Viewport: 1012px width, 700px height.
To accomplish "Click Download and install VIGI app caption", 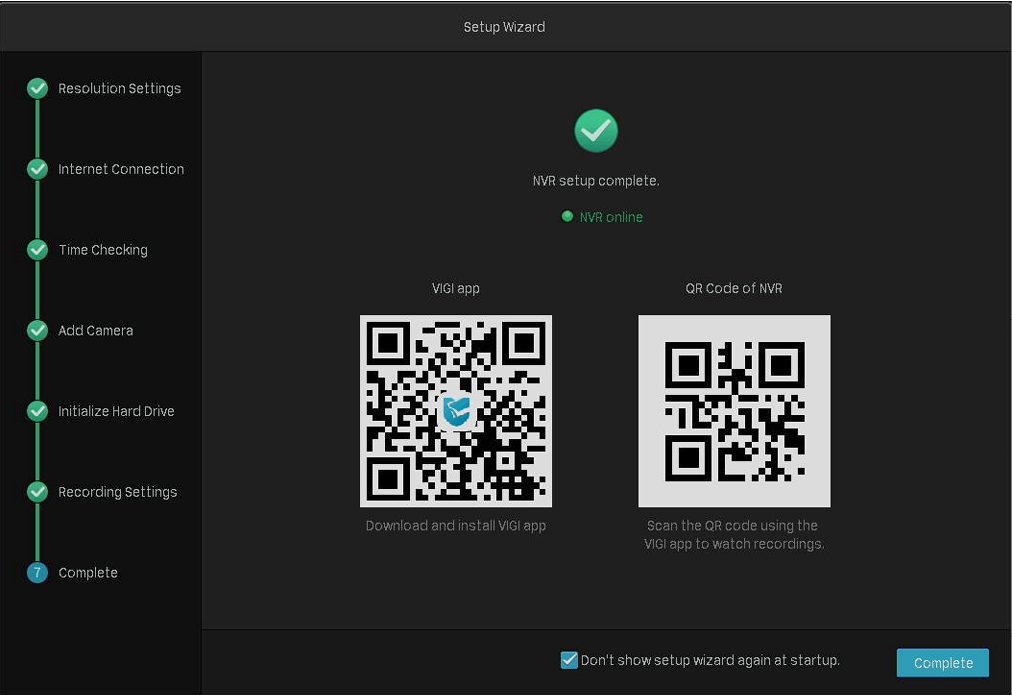I will point(456,526).
